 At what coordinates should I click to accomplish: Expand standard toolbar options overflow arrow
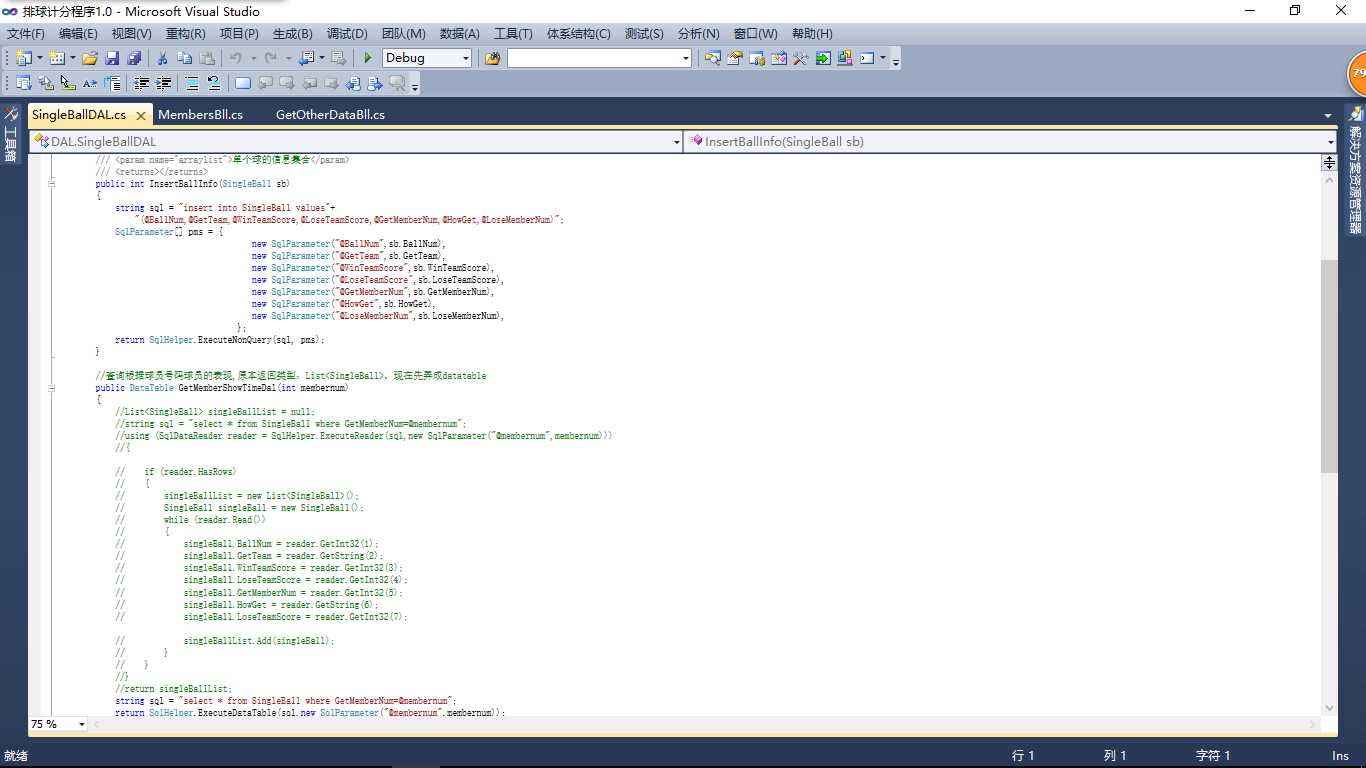[895, 60]
